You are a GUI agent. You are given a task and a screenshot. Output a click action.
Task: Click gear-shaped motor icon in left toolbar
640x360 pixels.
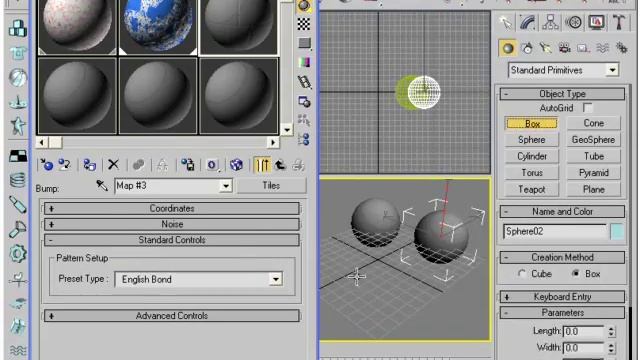point(18,253)
